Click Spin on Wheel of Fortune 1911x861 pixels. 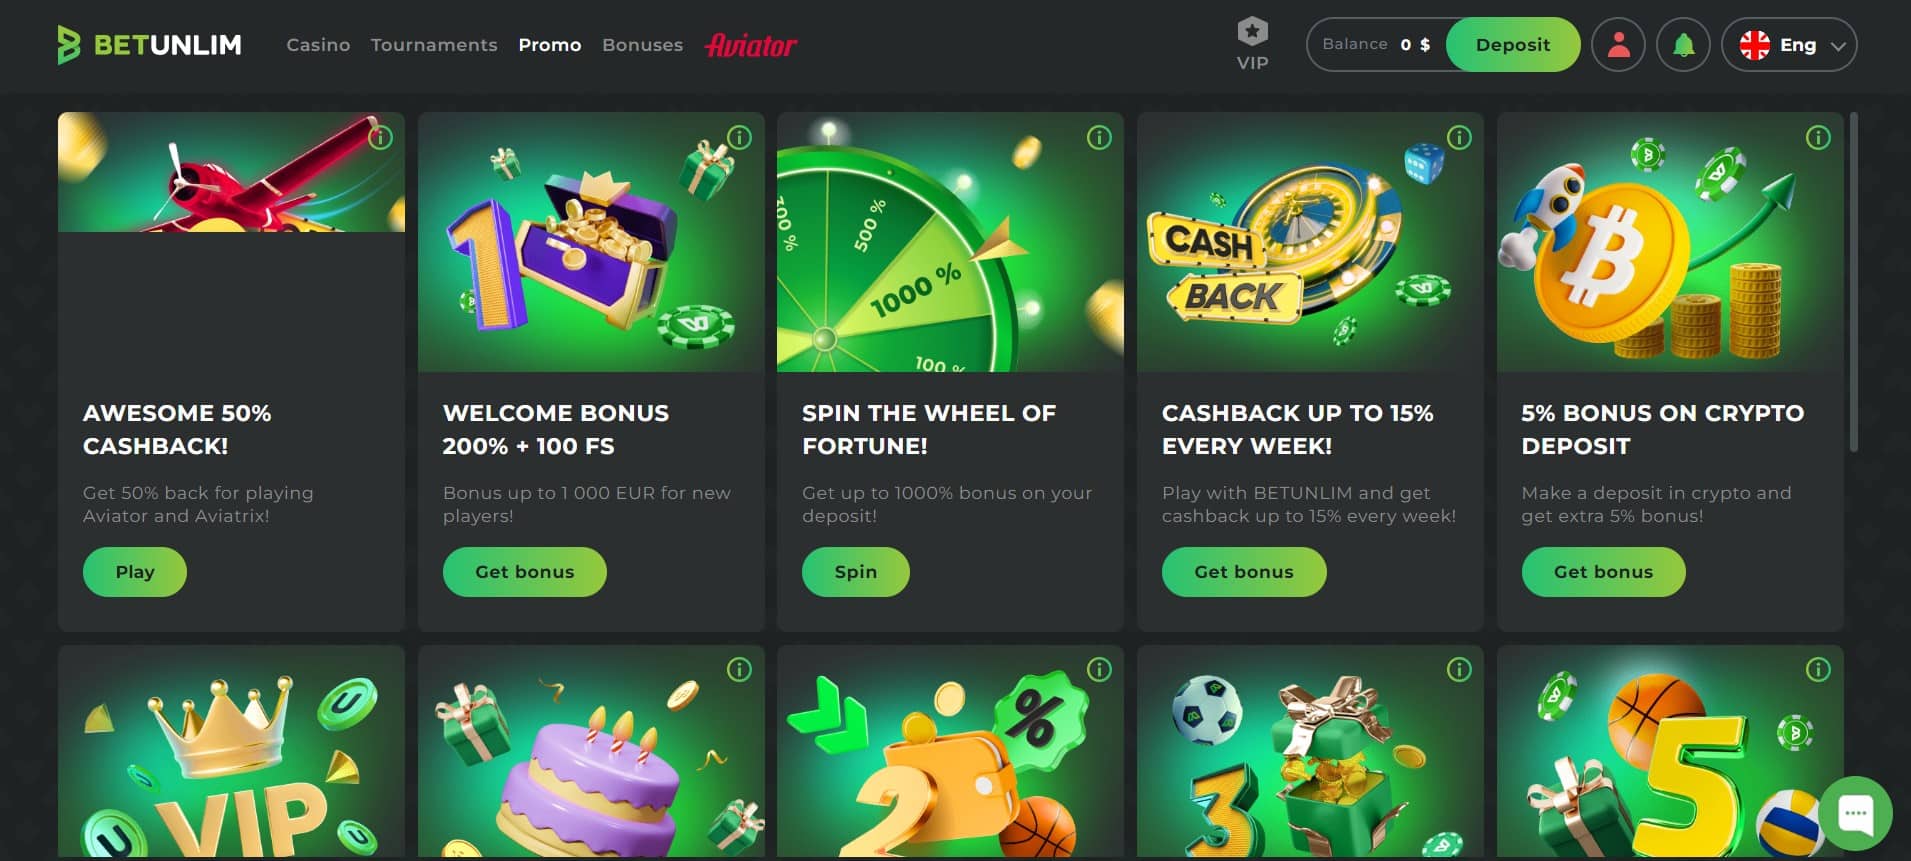pos(856,572)
